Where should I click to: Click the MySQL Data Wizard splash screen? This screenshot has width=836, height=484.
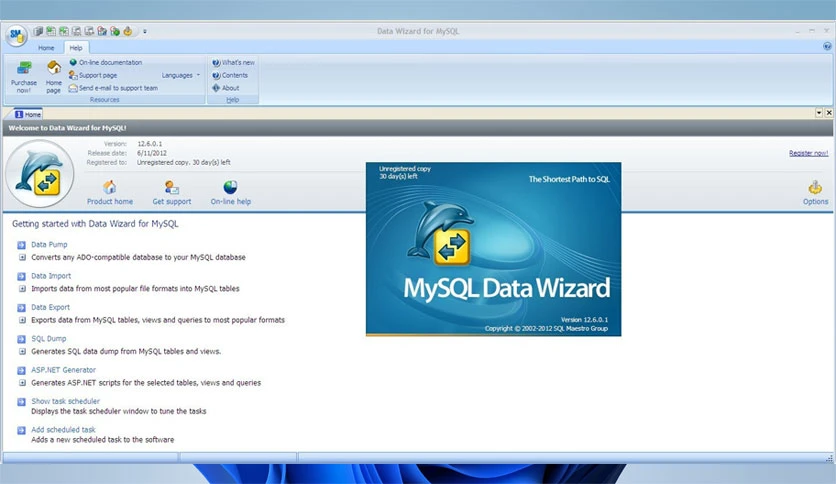tap(493, 249)
